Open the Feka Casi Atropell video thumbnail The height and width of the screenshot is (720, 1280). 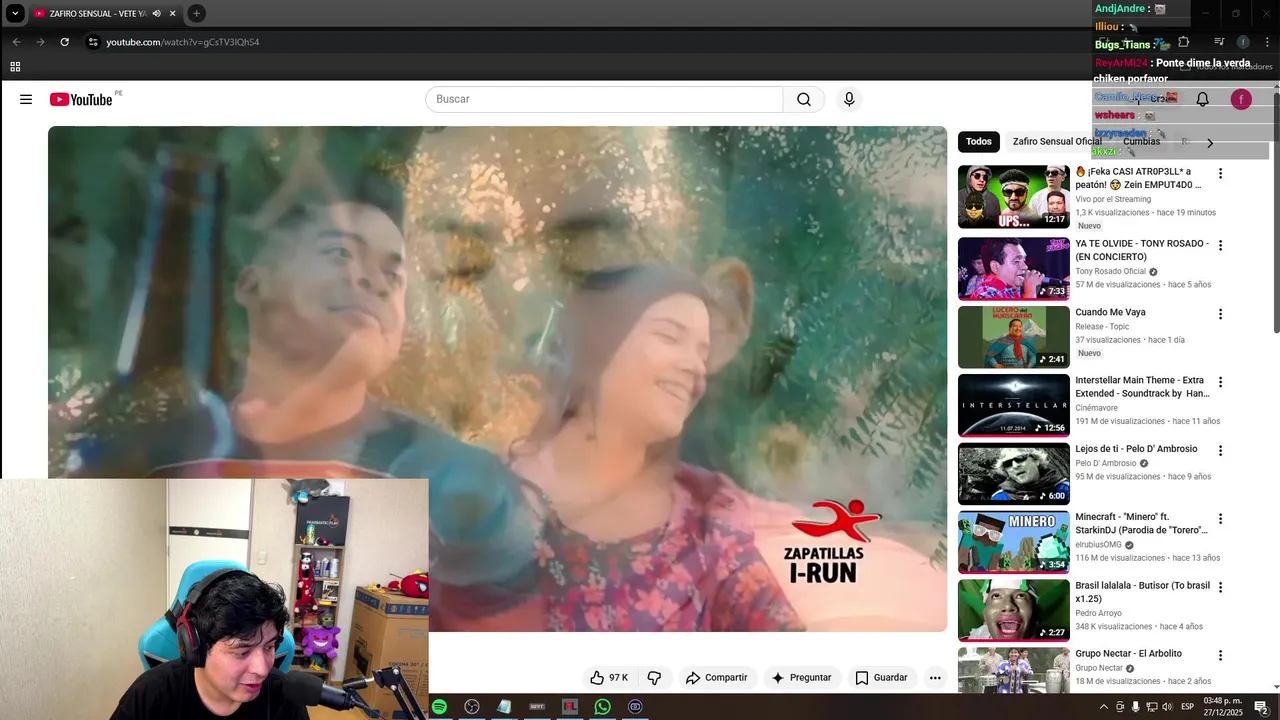[x=1014, y=197]
